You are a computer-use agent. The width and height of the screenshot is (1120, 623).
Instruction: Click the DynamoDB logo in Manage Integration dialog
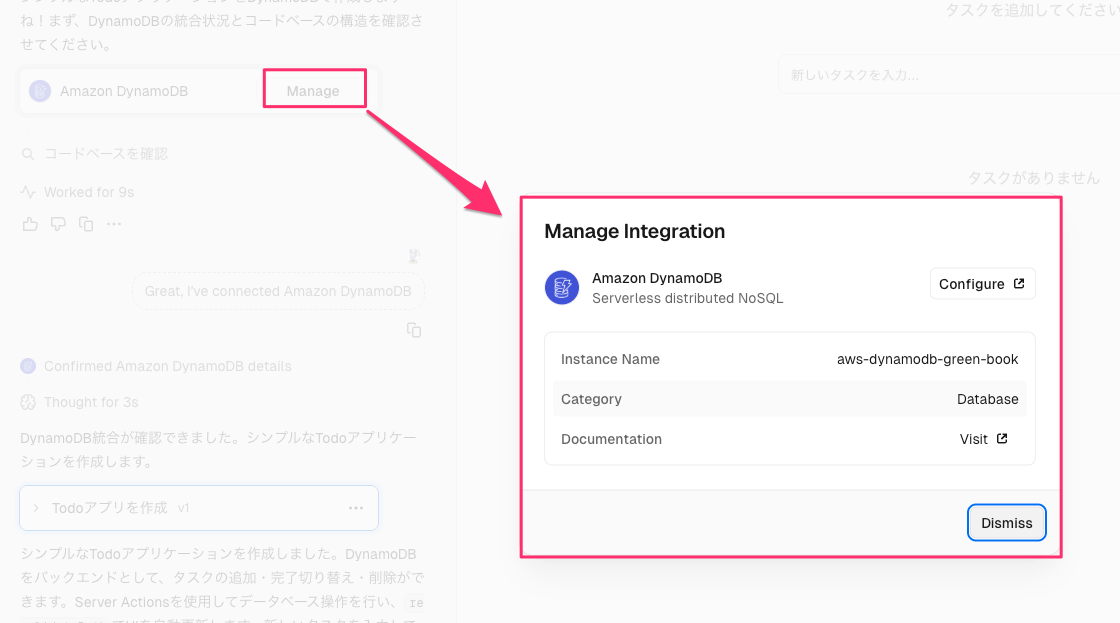pos(562,287)
